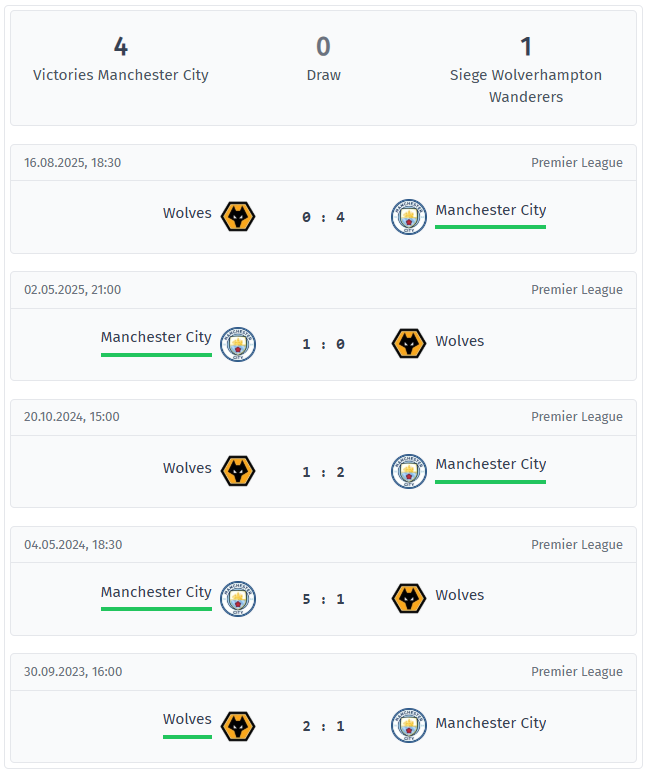Click Manchester City crest in 02.05.2025 match

[238, 344]
